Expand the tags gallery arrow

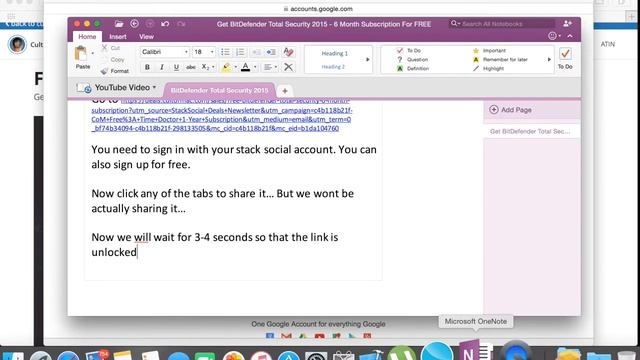[549, 60]
